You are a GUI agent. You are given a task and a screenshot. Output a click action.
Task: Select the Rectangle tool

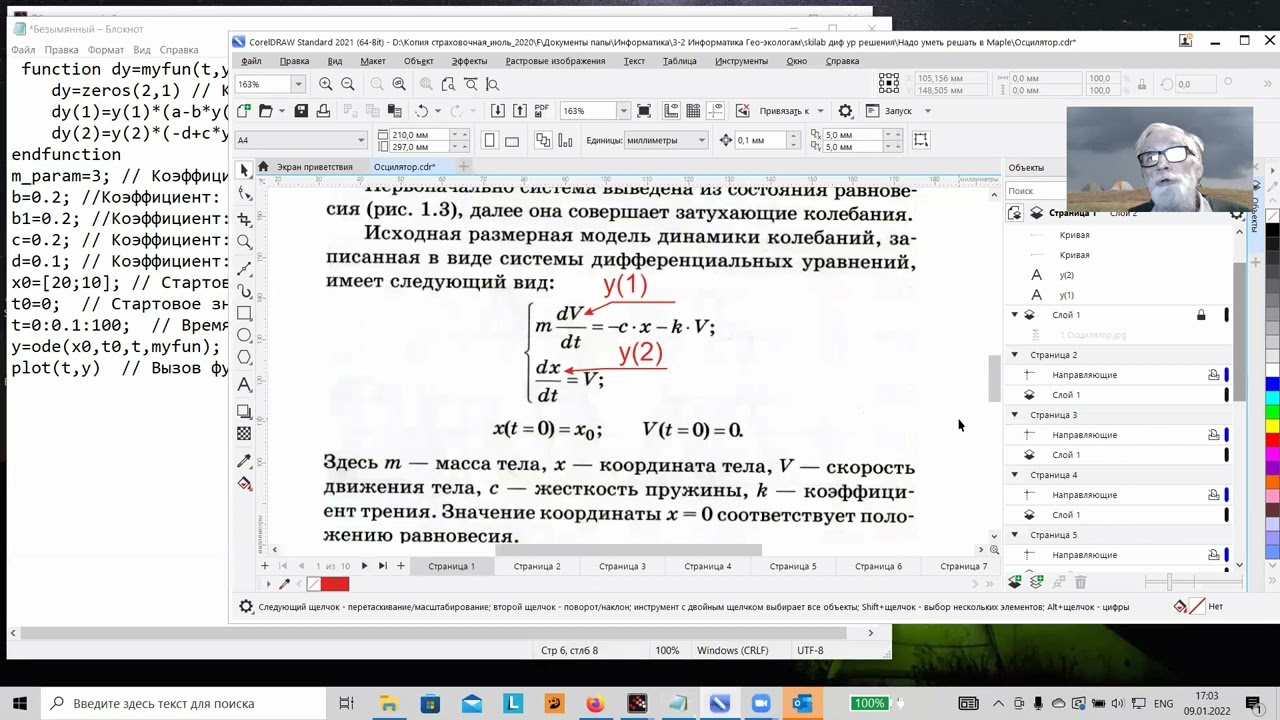pos(244,314)
